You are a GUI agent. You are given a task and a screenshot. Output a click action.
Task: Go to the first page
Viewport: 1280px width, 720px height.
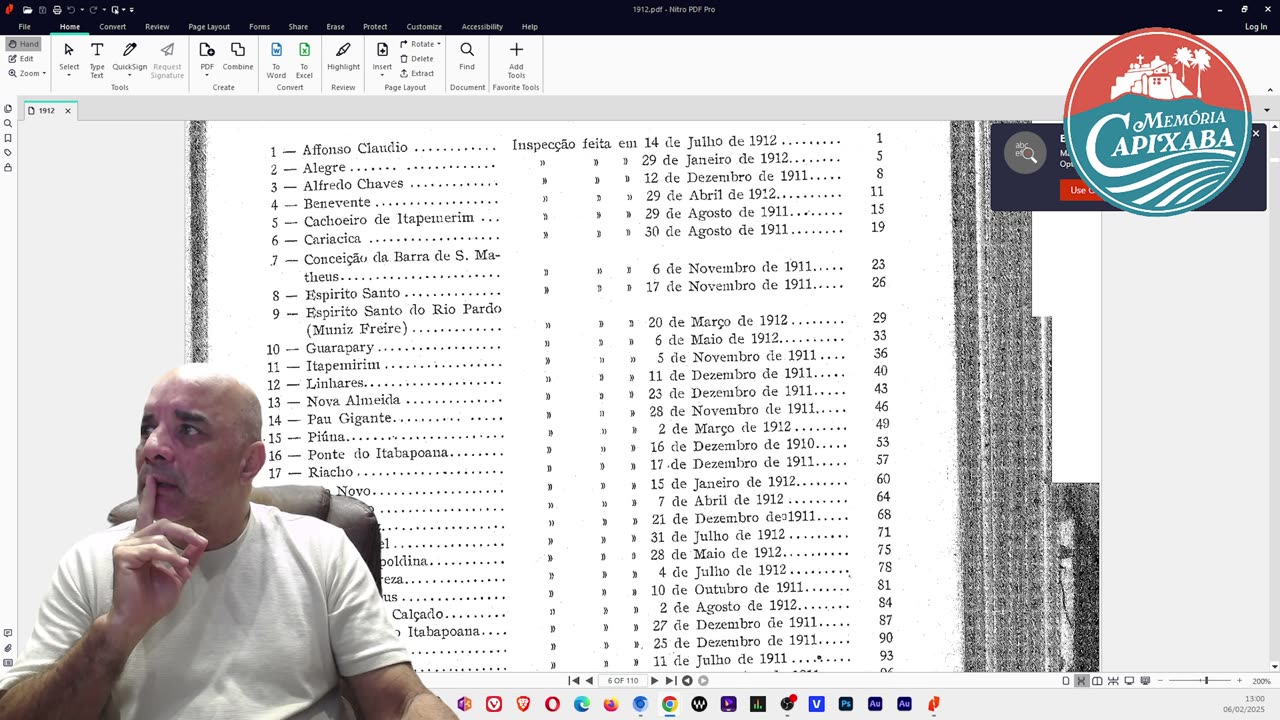coord(574,681)
